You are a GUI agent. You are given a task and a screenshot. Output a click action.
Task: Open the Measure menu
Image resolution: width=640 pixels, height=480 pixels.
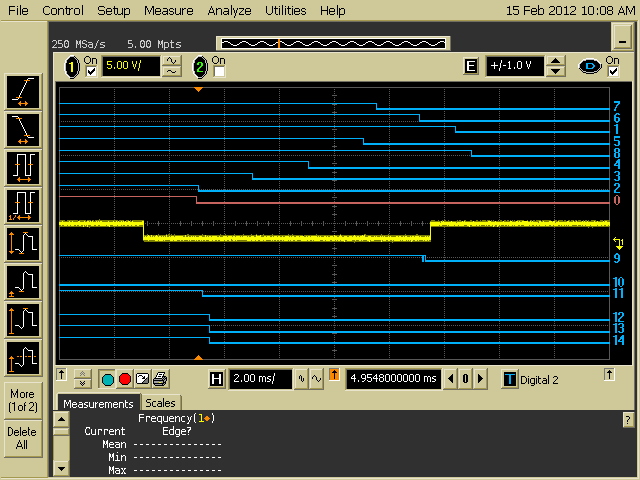tap(169, 10)
